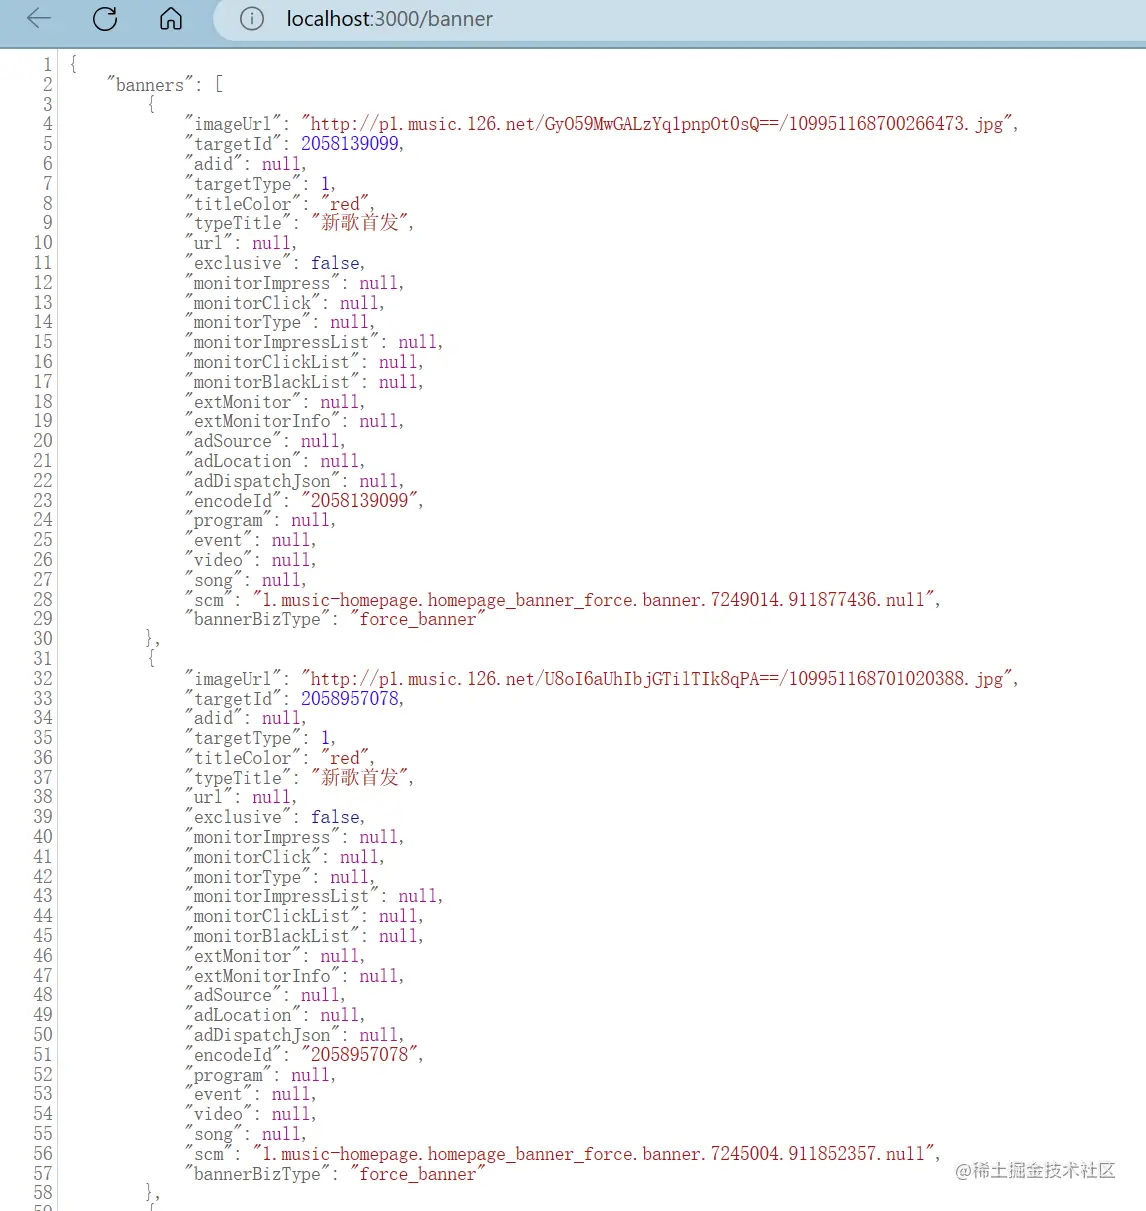Select scm value ending 7245004.911852357.null
The width and height of the screenshot is (1146, 1211).
coord(594,1154)
